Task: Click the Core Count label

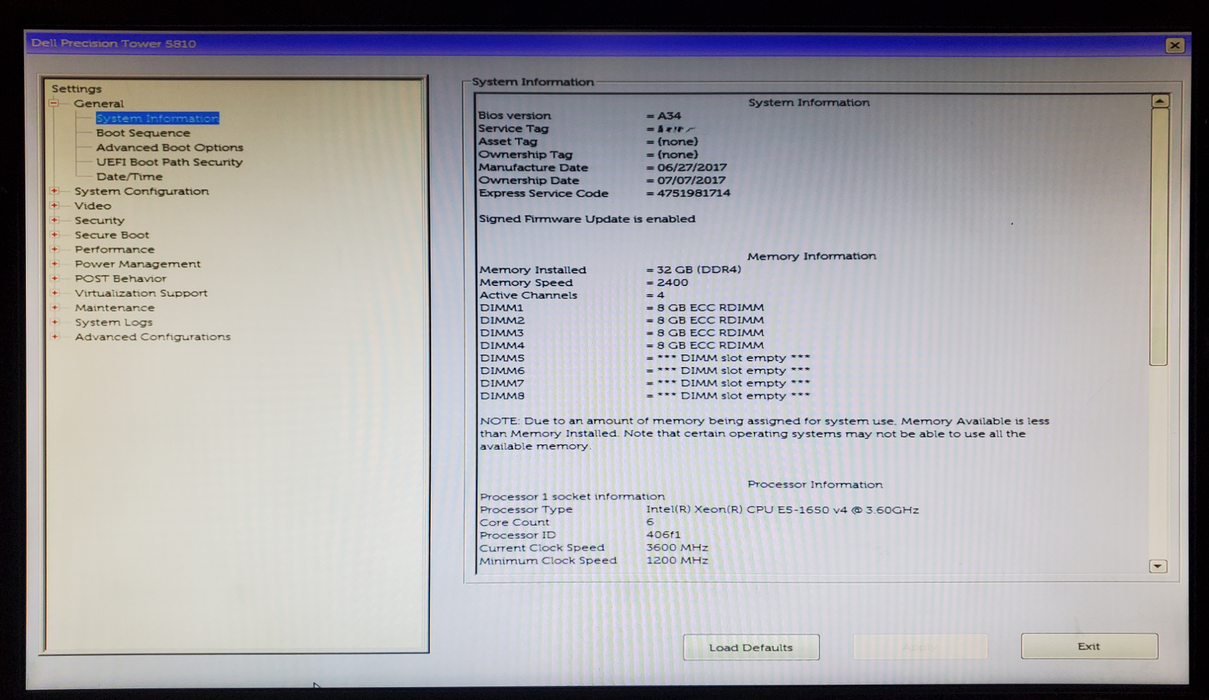Action: [x=514, y=523]
